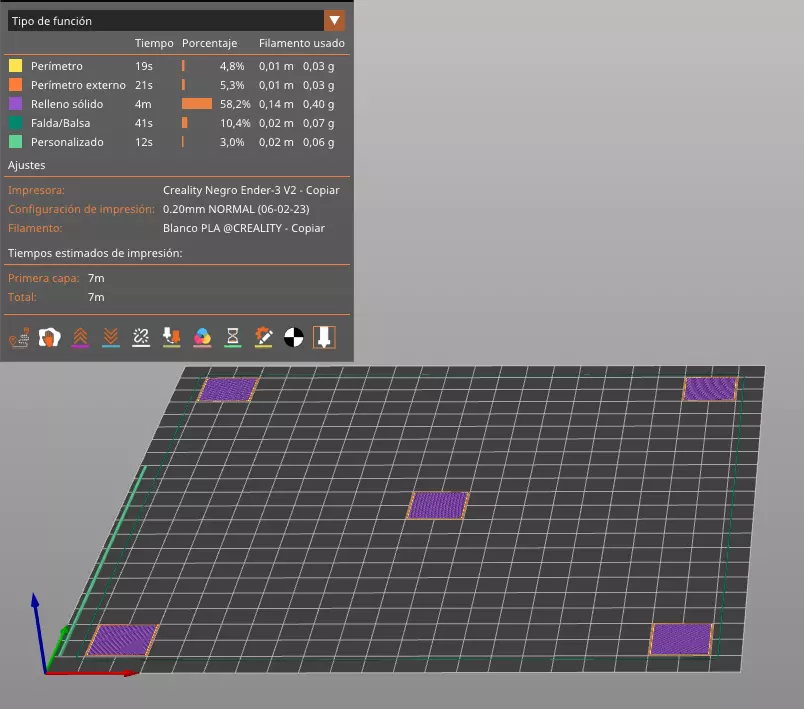Screen dimensions: 804x709
Task: Click the 10,4% percentage value
Action: pos(235,123)
